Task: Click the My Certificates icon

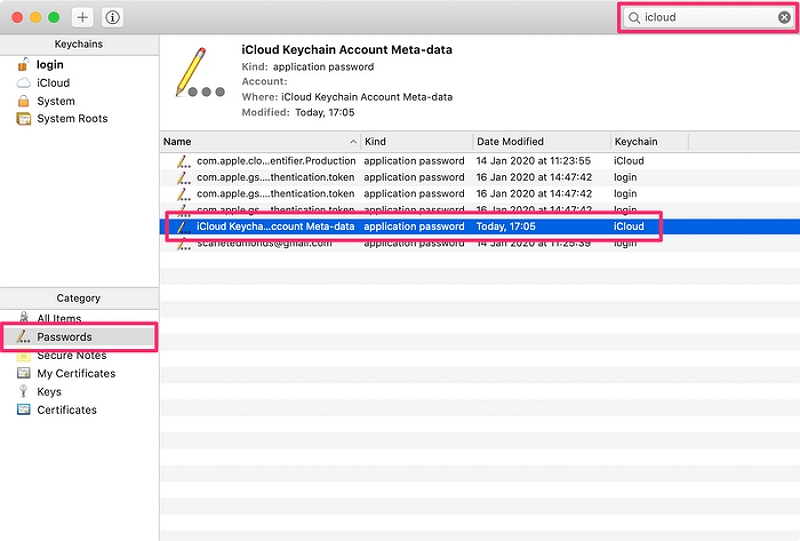Action: coord(23,373)
